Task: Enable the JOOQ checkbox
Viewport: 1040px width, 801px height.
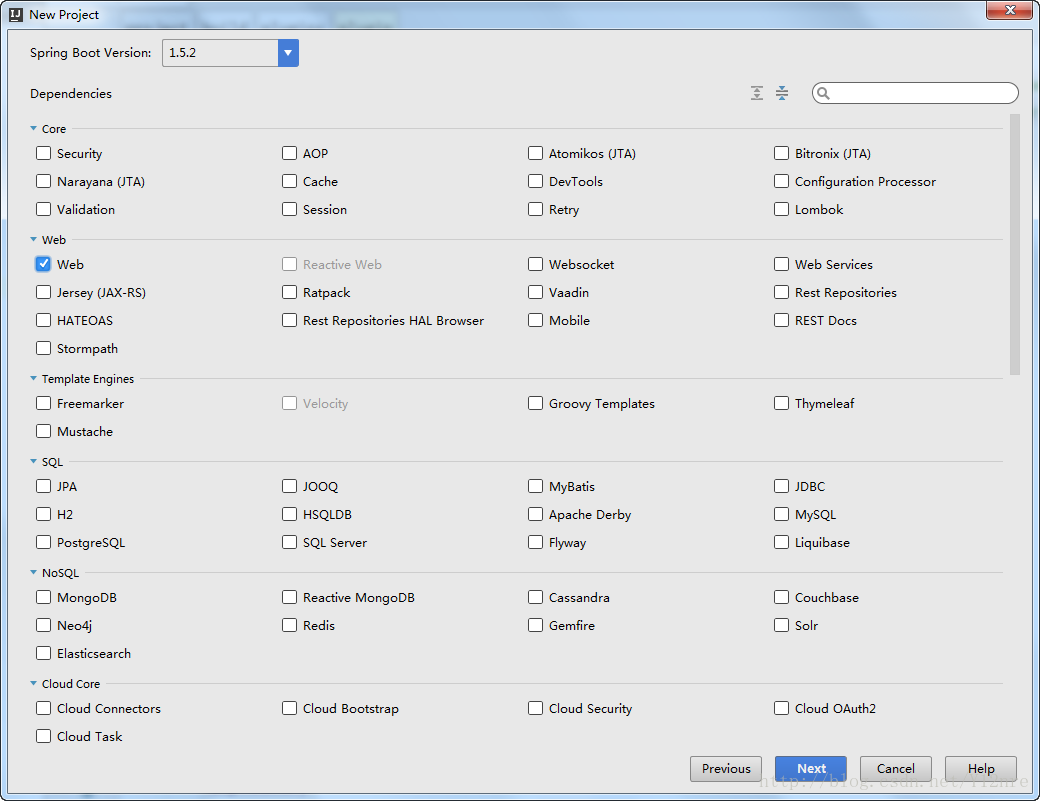Action: click(289, 485)
